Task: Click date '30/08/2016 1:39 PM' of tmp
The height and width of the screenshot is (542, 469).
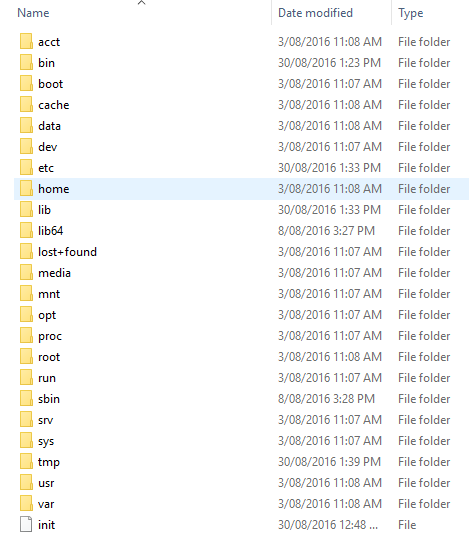Action: [x=329, y=462]
